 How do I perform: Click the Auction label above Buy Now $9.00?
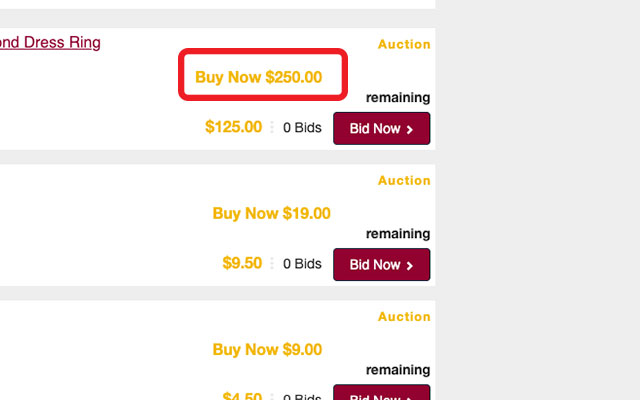click(404, 317)
